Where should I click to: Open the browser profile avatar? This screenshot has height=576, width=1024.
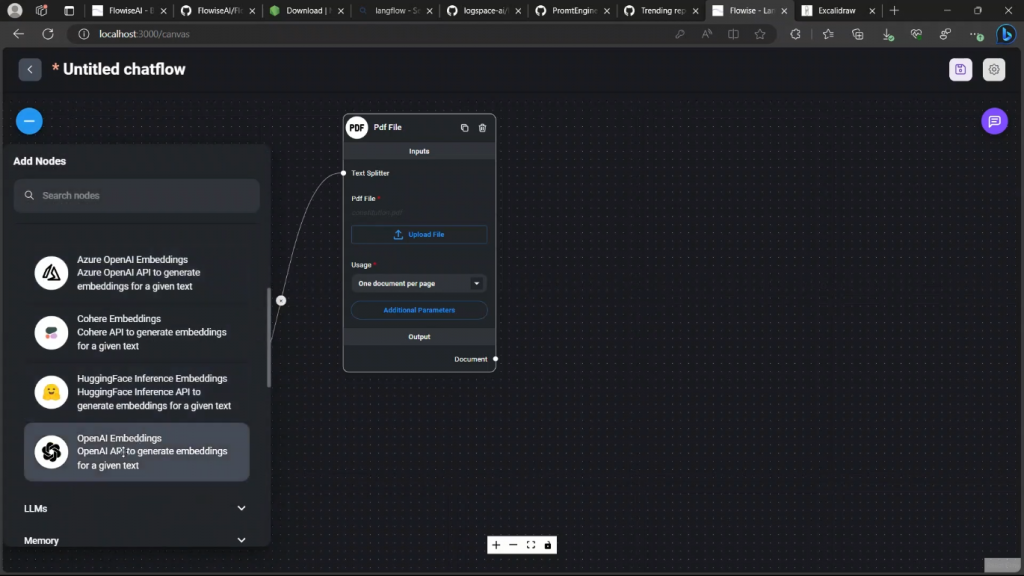(14, 10)
